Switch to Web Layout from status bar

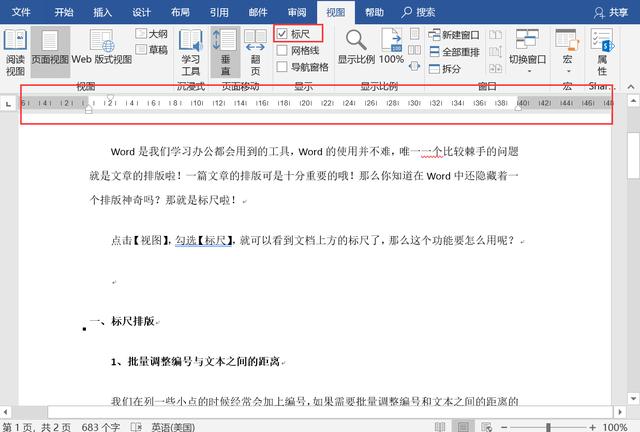click(x=486, y=427)
